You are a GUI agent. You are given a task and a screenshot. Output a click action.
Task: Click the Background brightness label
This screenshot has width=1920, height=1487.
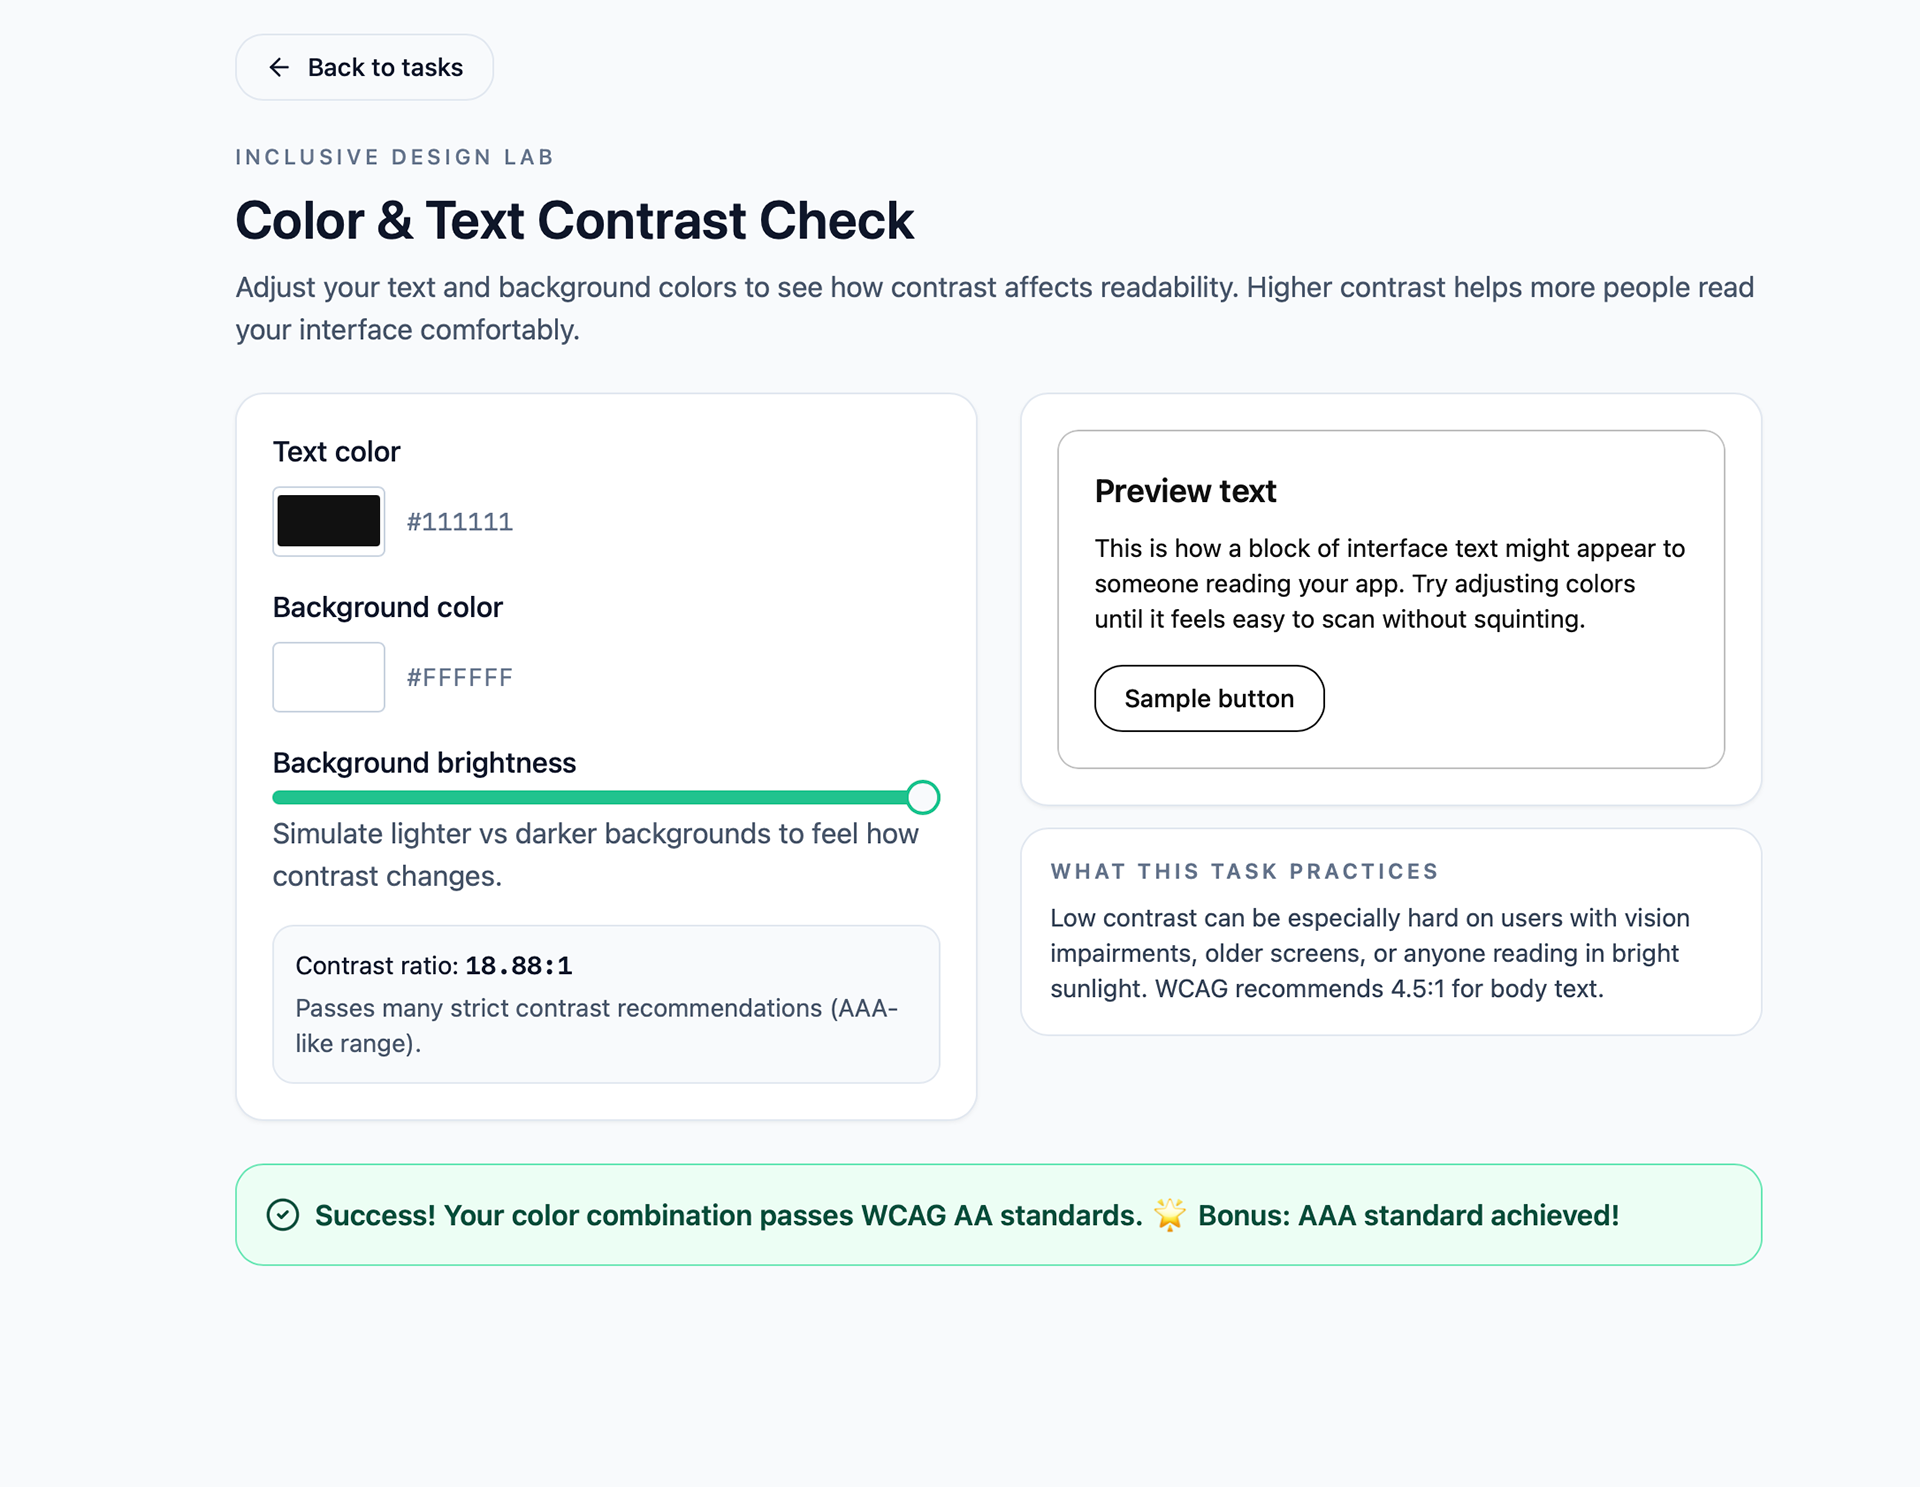(x=424, y=763)
